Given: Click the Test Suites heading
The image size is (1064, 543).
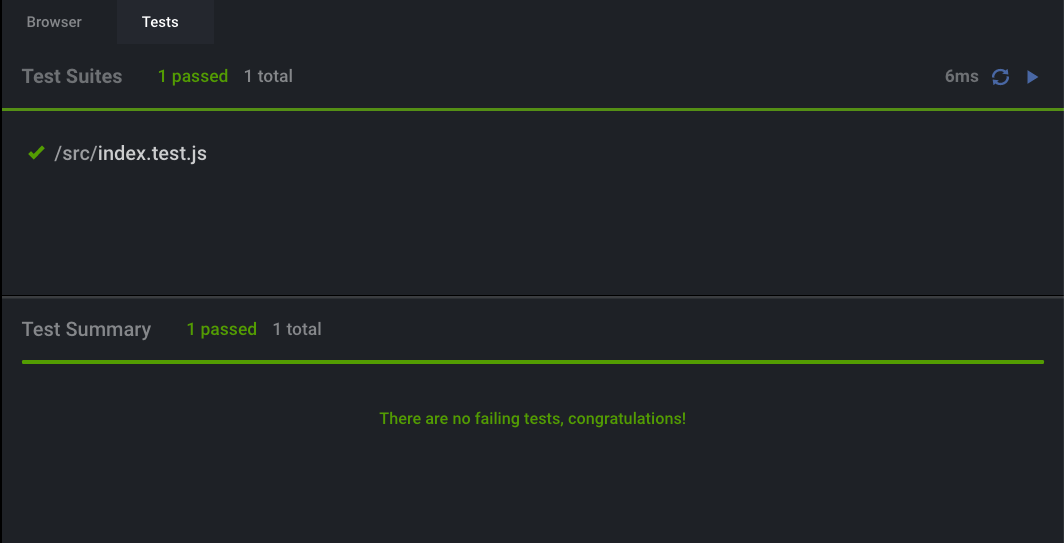Looking at the screenshot, I should tap(72, 76).
